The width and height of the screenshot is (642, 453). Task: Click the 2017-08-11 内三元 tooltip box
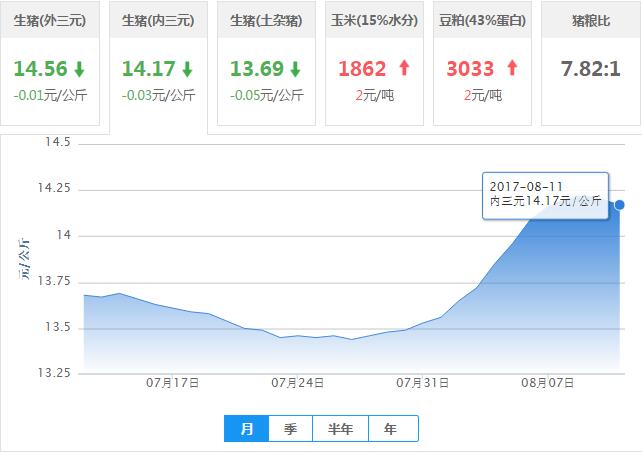coord(545,196)
